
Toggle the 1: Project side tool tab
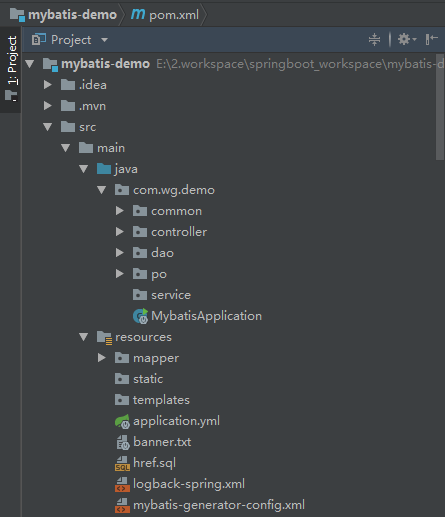coord(11,69)
